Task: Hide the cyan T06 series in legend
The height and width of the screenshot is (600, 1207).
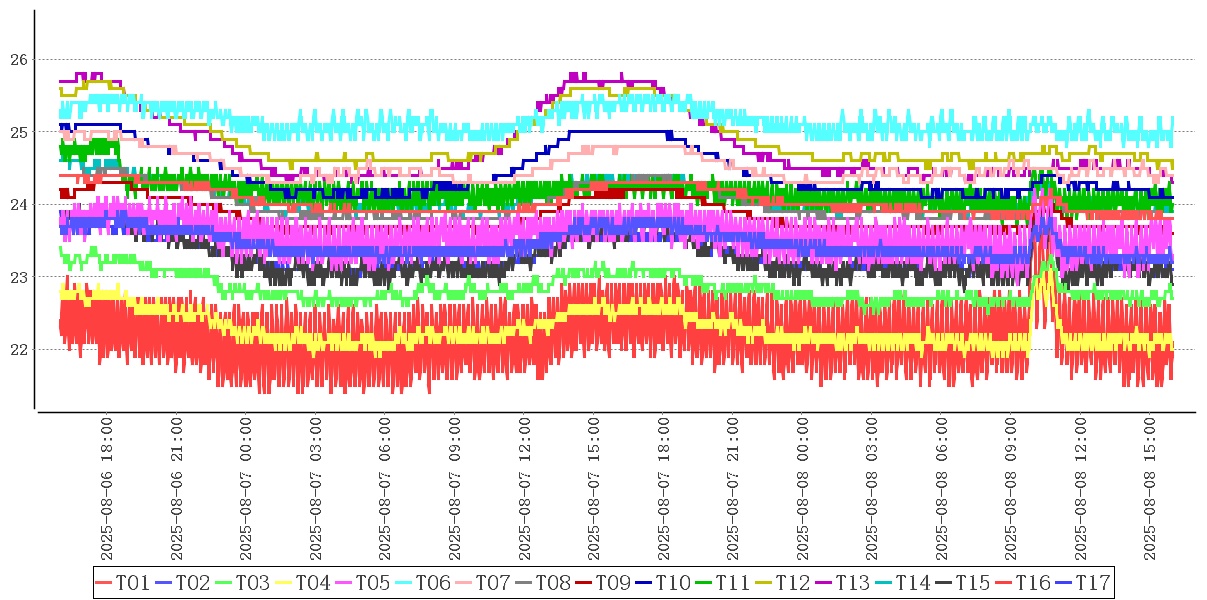Action: (x=432, y=583)
